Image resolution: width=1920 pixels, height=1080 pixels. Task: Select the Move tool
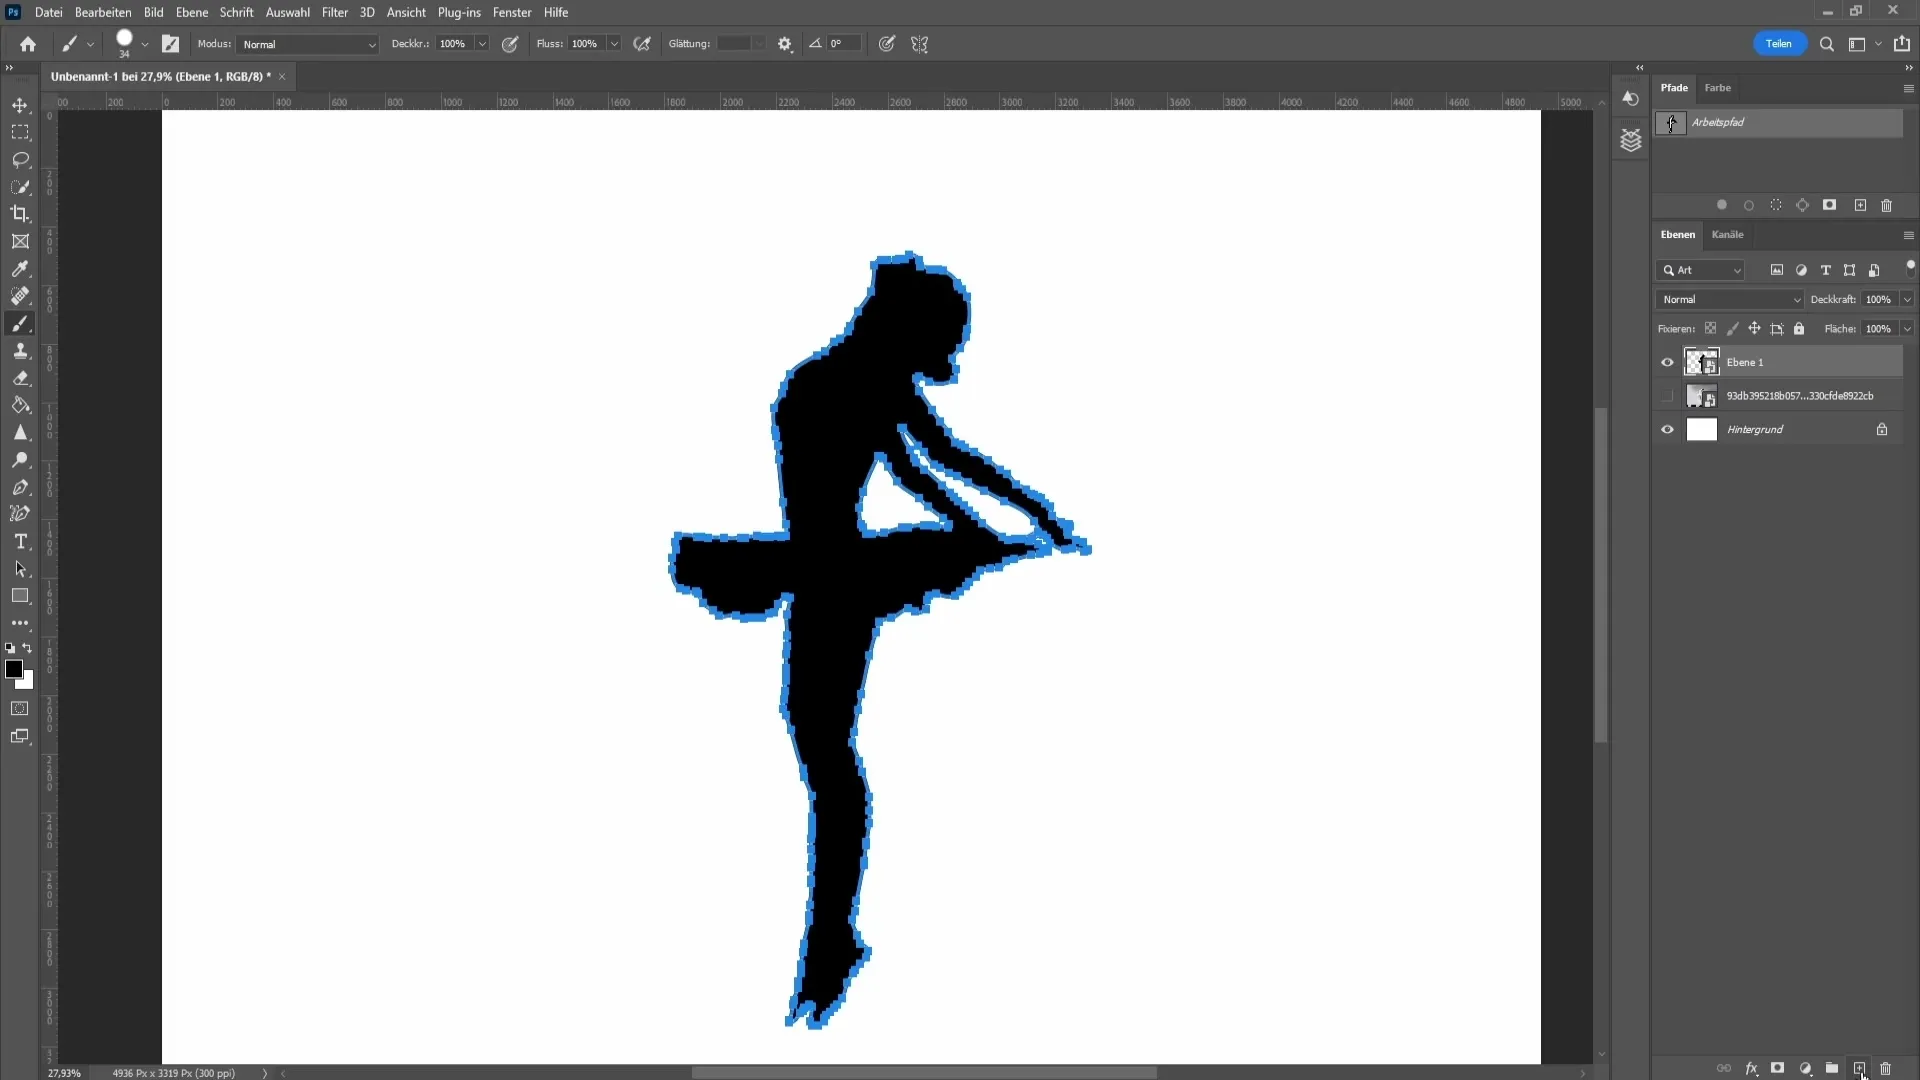tap(20, 104)
